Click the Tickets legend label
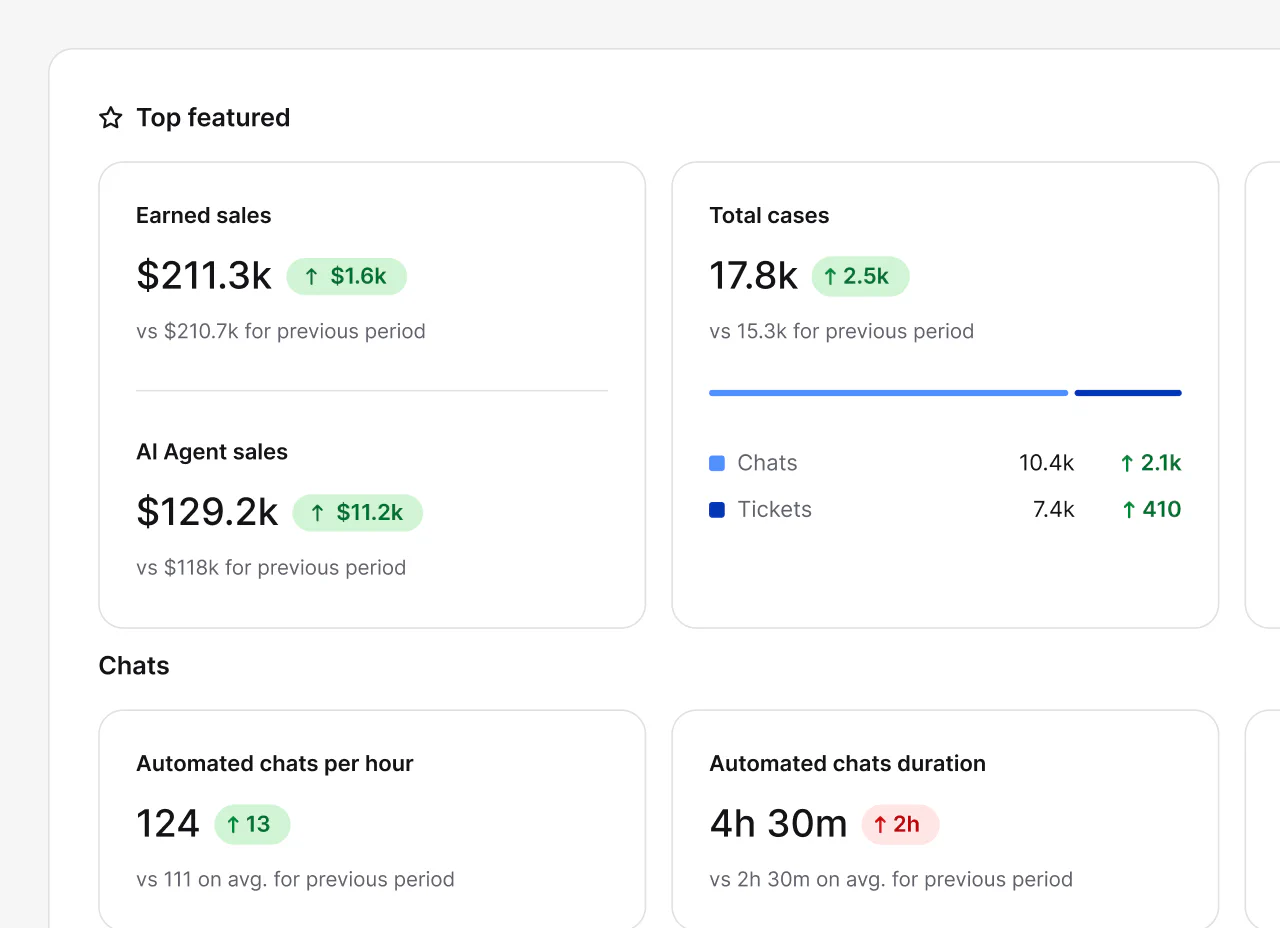 click(x=774, y=510)
